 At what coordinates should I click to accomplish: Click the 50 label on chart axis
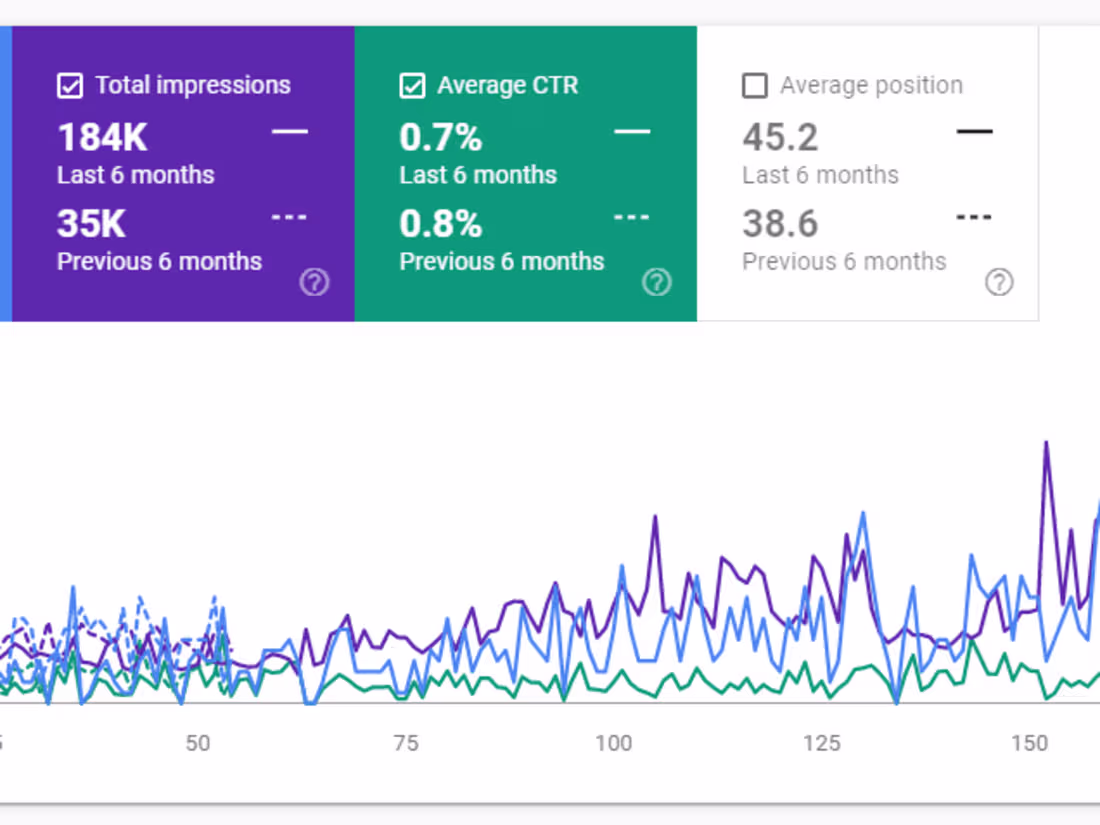pos(198,743)
